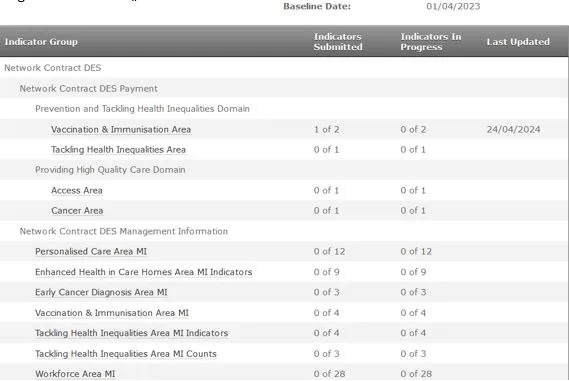Open Early Cancer Diagnosis Area MI link

101,292
